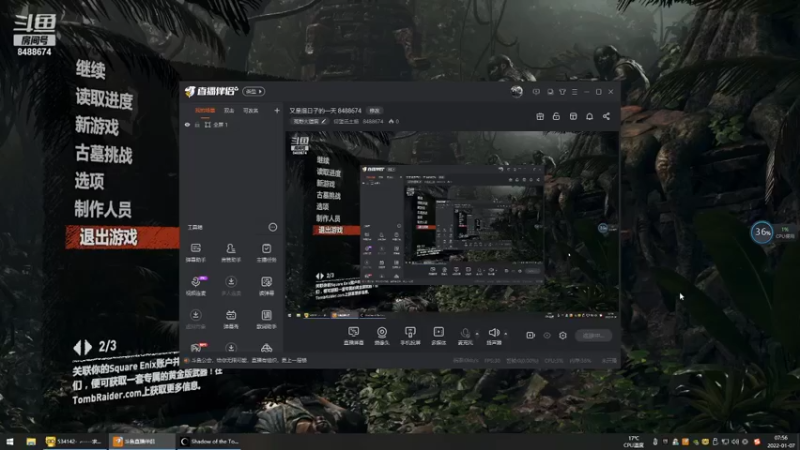Open 古墓挑战 in the game menu
This screenshot has height=450, width=800.
(x=104, y=154)
